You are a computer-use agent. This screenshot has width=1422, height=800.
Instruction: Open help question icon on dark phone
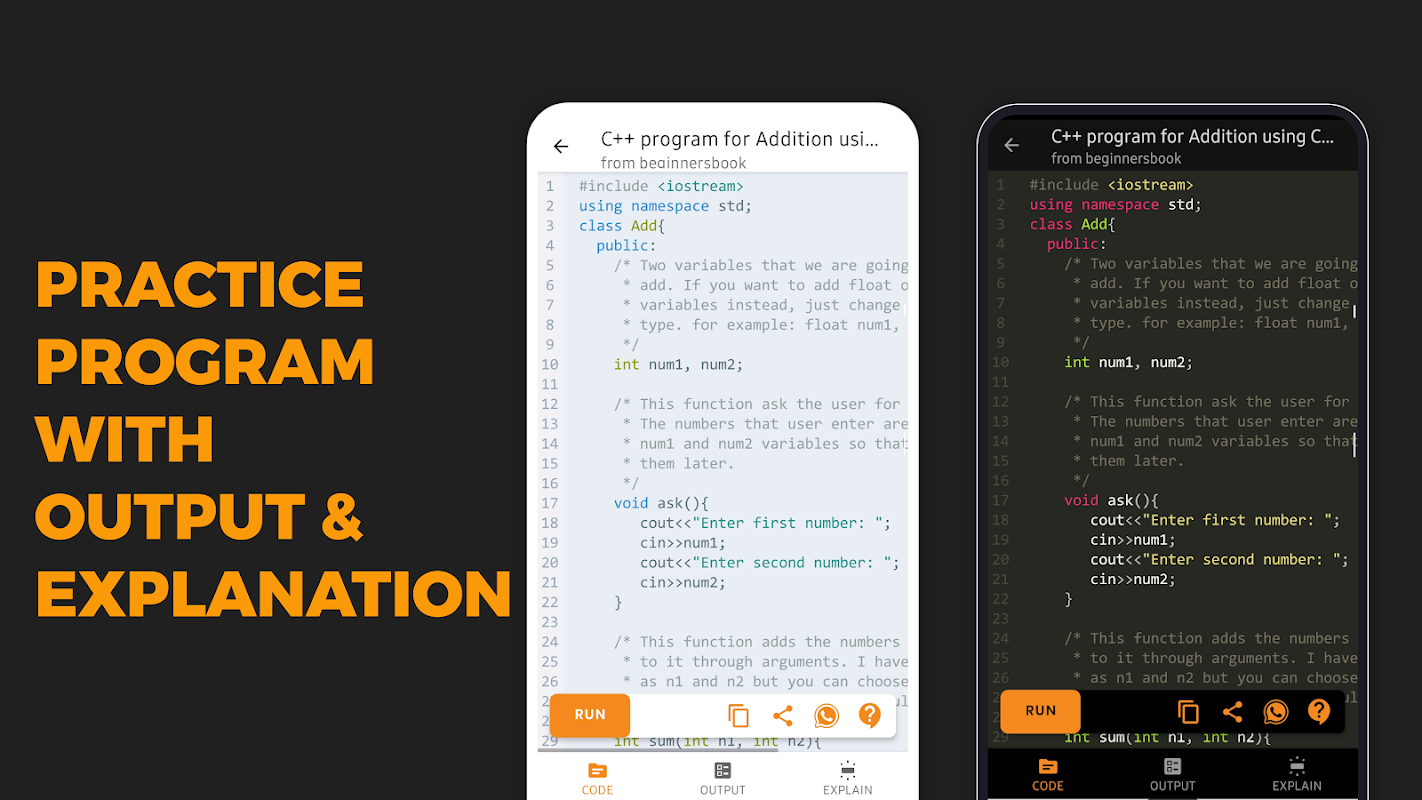1320,711
